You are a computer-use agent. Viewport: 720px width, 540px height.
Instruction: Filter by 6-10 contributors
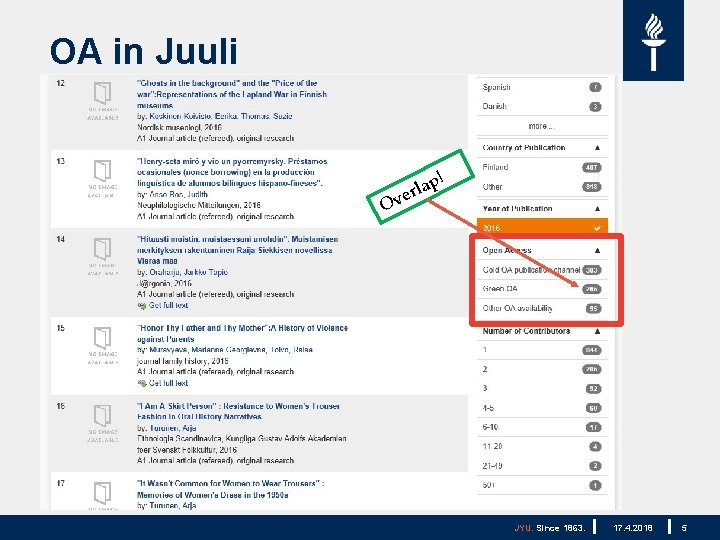(x=542, y=427)
